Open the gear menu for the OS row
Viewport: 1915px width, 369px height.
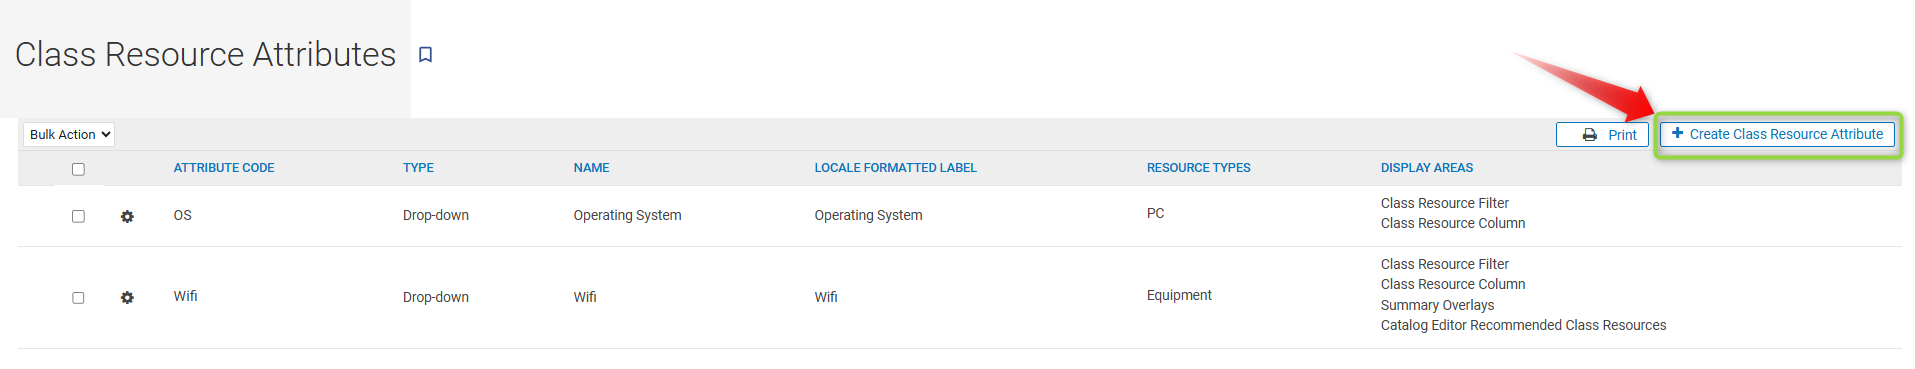(x=127, y=216)
